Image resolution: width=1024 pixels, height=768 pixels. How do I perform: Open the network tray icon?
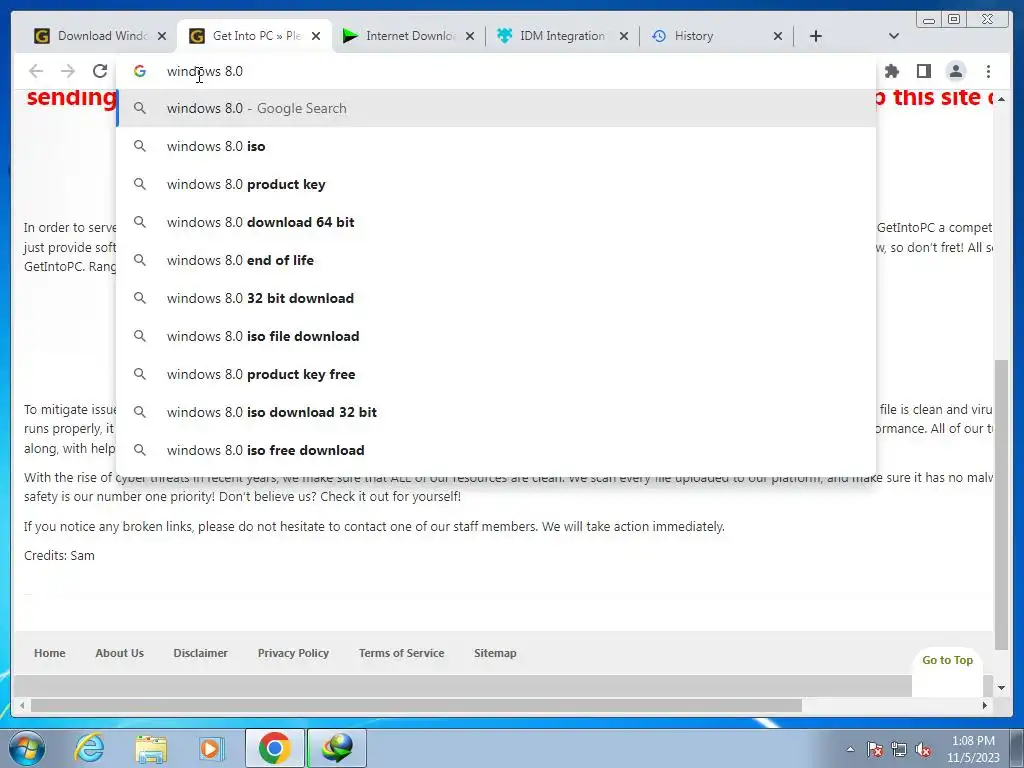pyautogui.click(x=899, y=749)
